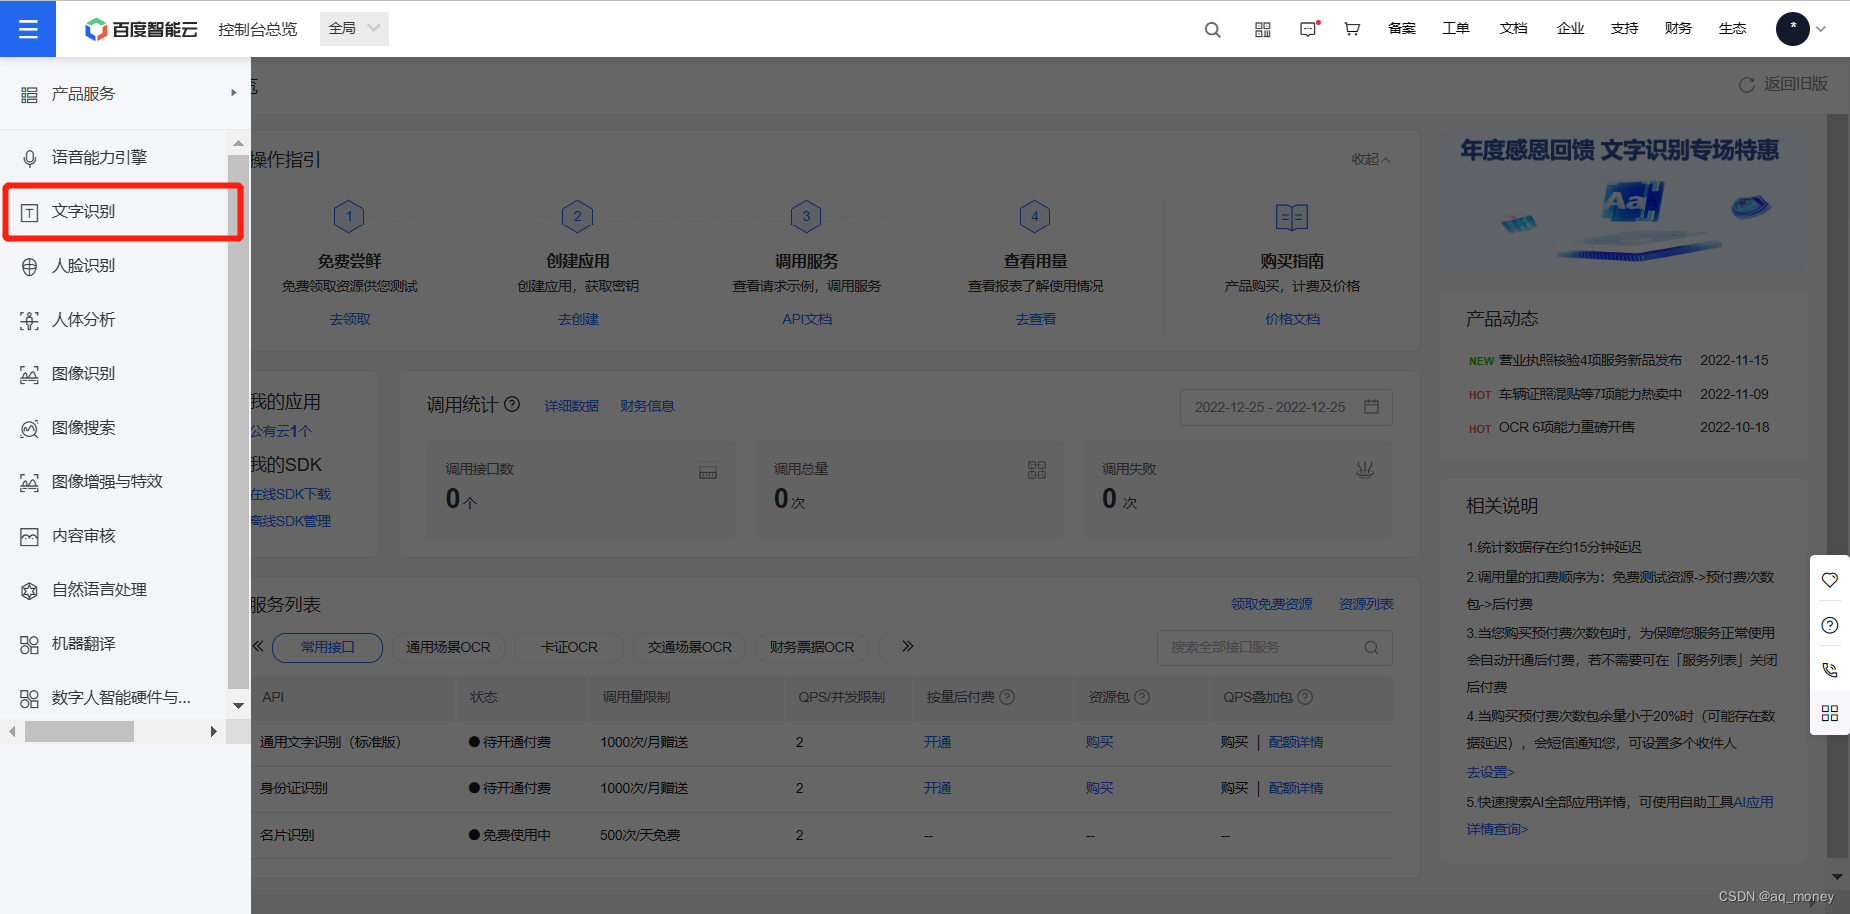
Task: Click the 去领取 link
Action: (350, 319)
